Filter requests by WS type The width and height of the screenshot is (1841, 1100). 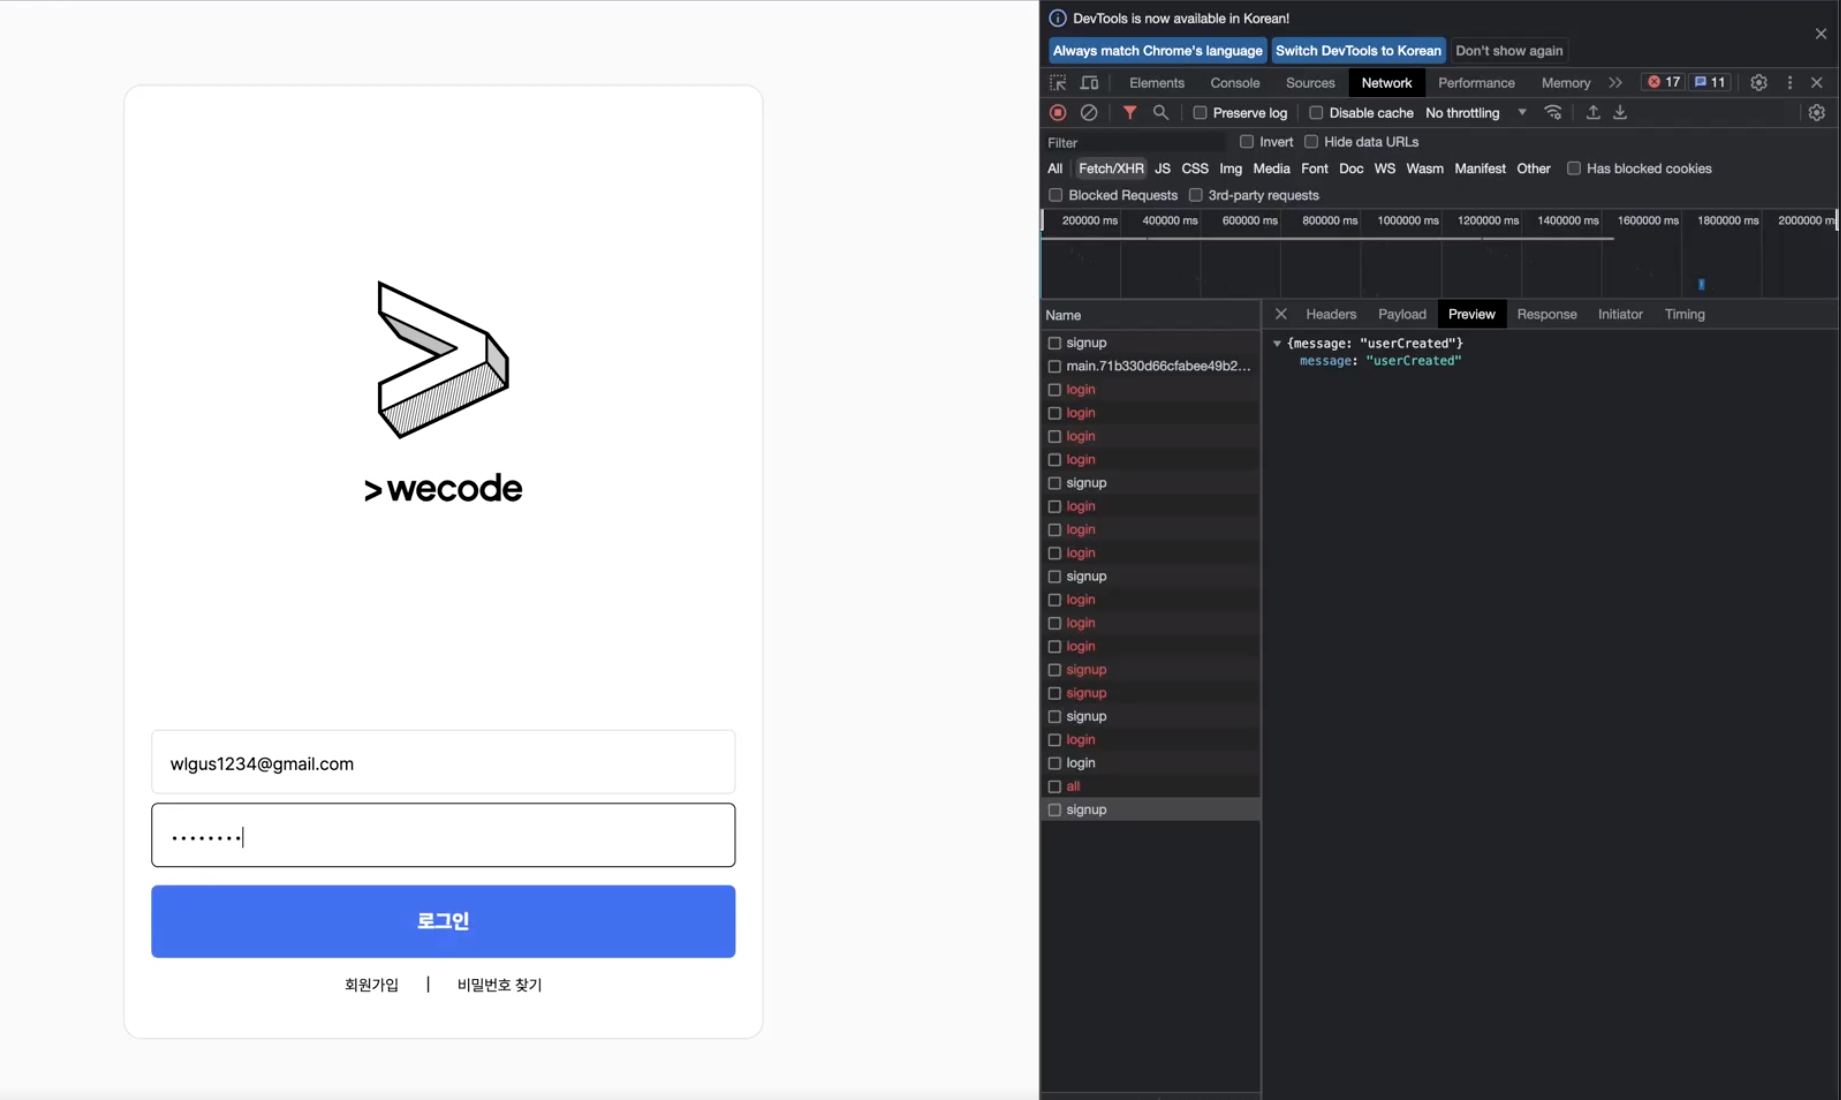click(x=1385, y=169)
